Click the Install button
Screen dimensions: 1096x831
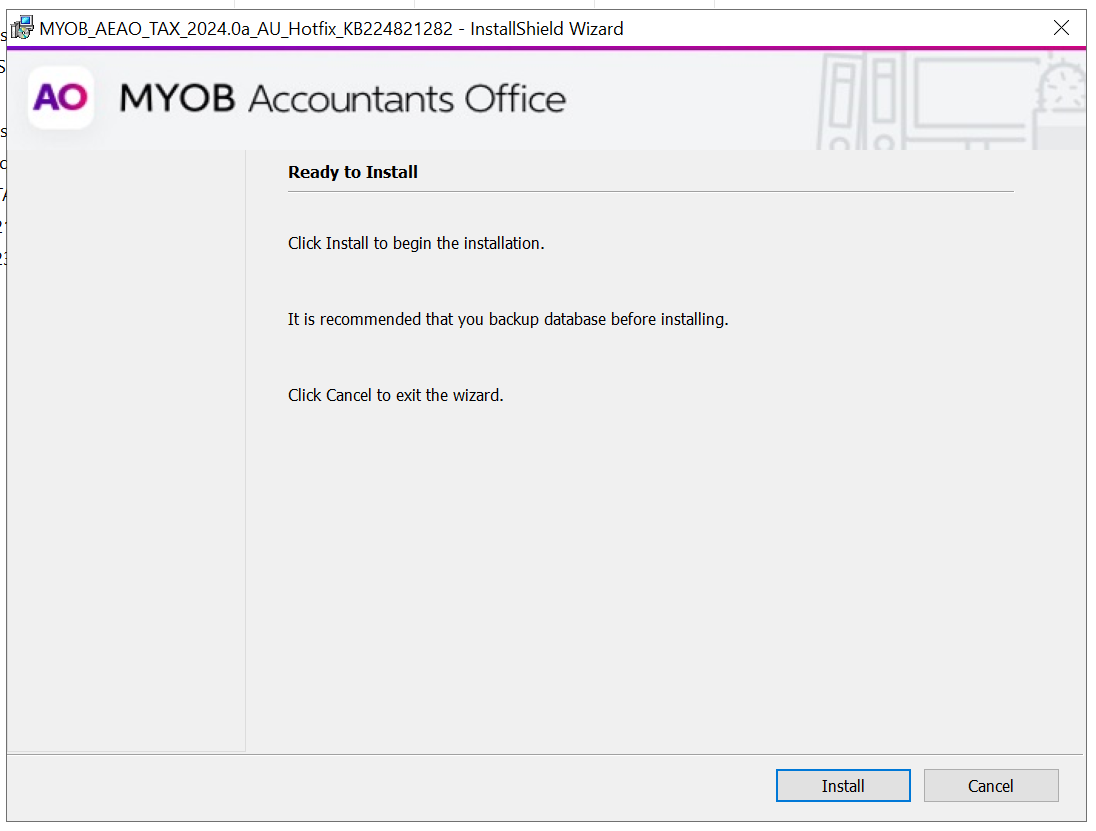[x=843, y=786]
